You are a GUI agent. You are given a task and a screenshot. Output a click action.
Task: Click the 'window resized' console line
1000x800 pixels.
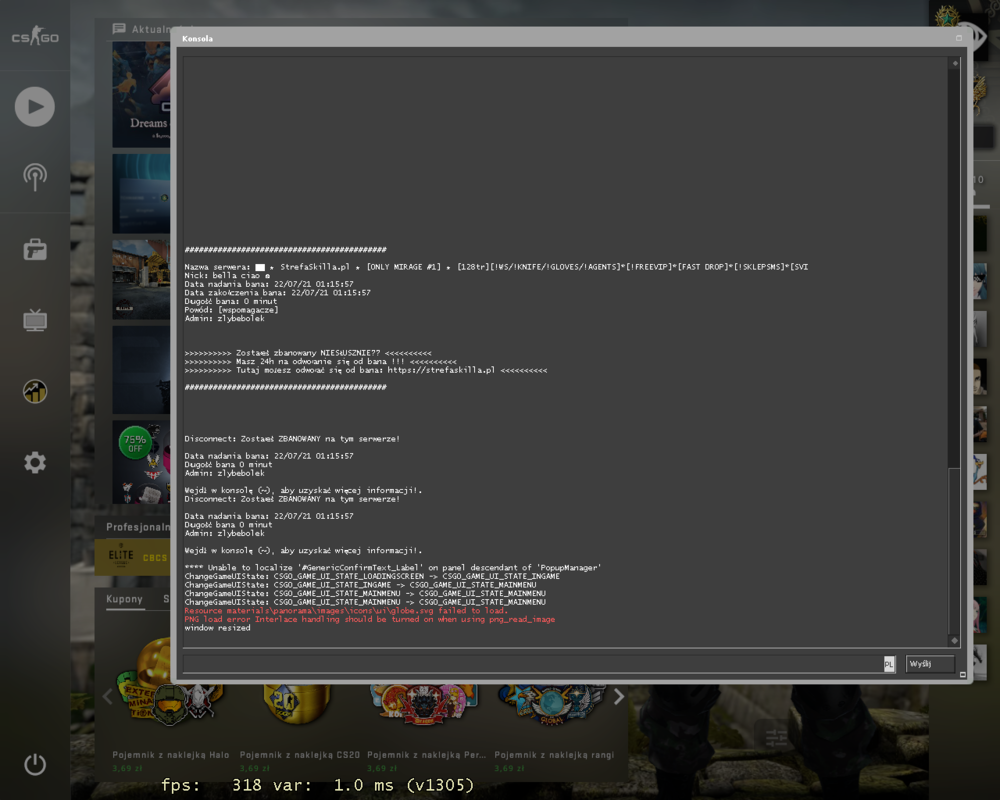[217, 628]
